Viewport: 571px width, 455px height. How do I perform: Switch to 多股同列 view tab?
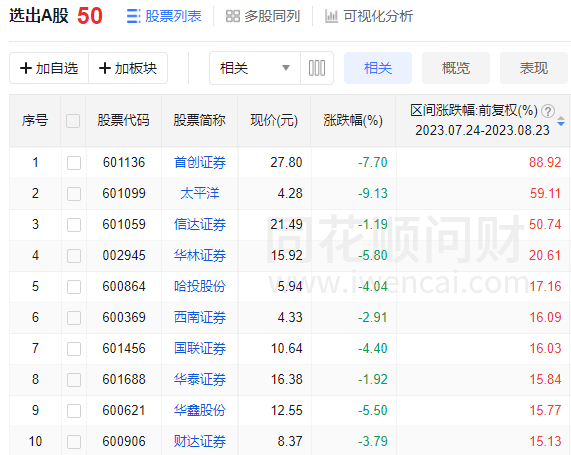click(x=263, y=16)
